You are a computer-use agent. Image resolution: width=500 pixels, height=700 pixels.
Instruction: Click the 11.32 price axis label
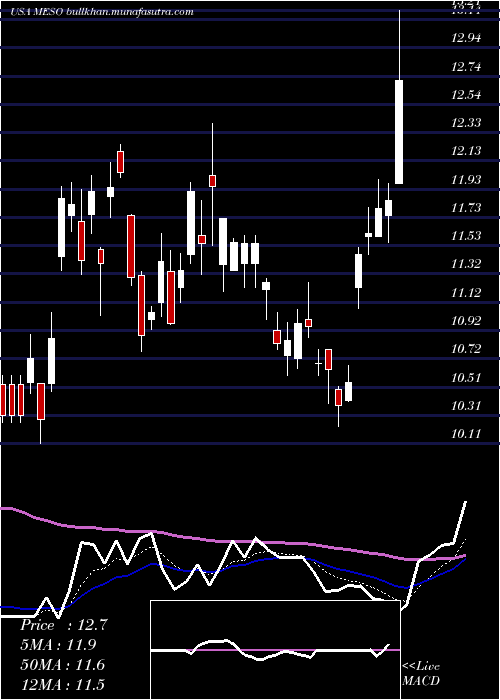click(x=466, y=264)
